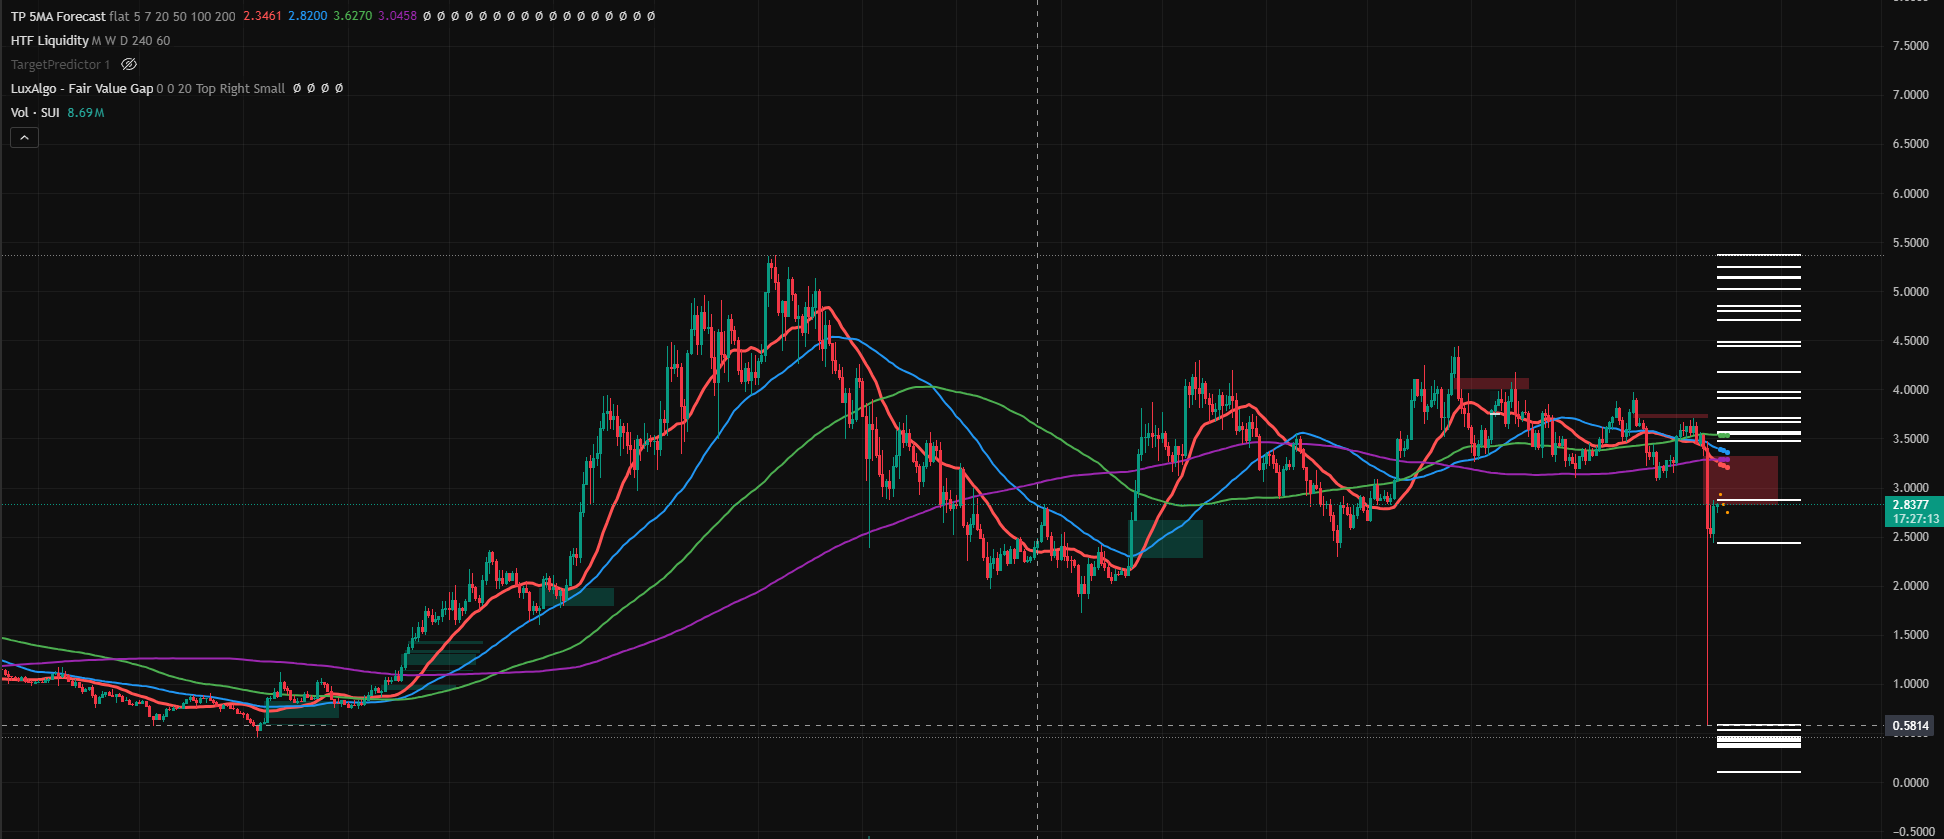Viewport: 1944px width, 839px height.
Task: Click the 0.0000 label on price axis
Action: (1910, 783)
